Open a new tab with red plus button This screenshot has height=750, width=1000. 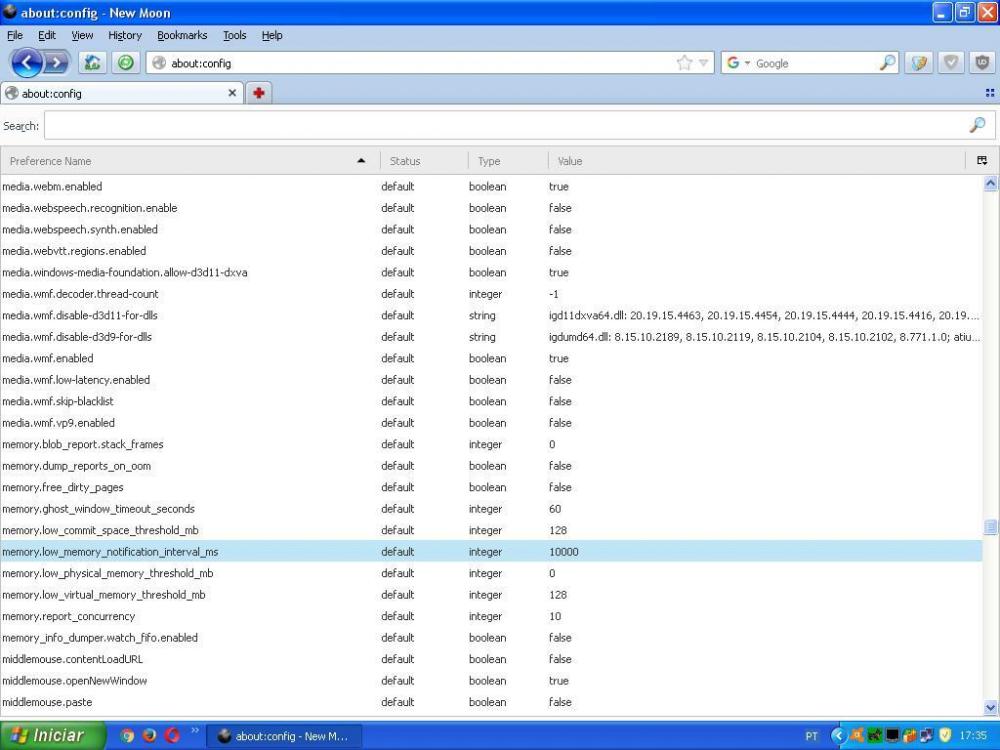(258, 93)
